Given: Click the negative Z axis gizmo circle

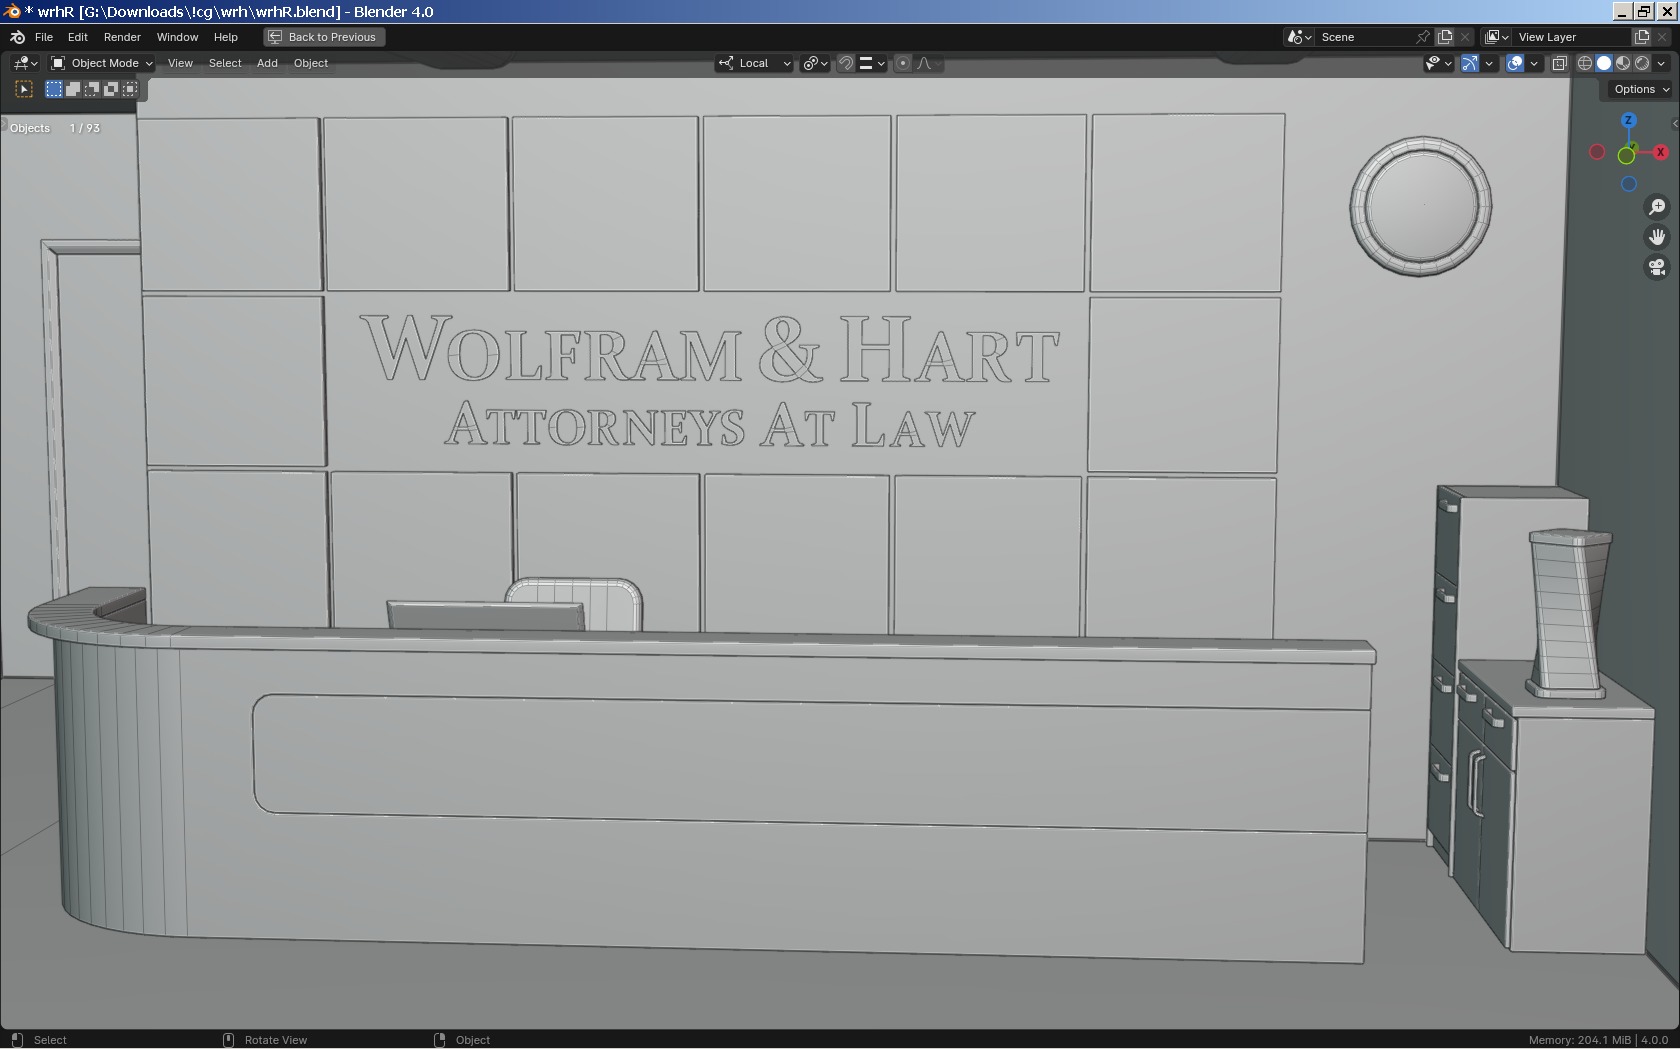Looking at the screenshot, I should [1628, 184].
